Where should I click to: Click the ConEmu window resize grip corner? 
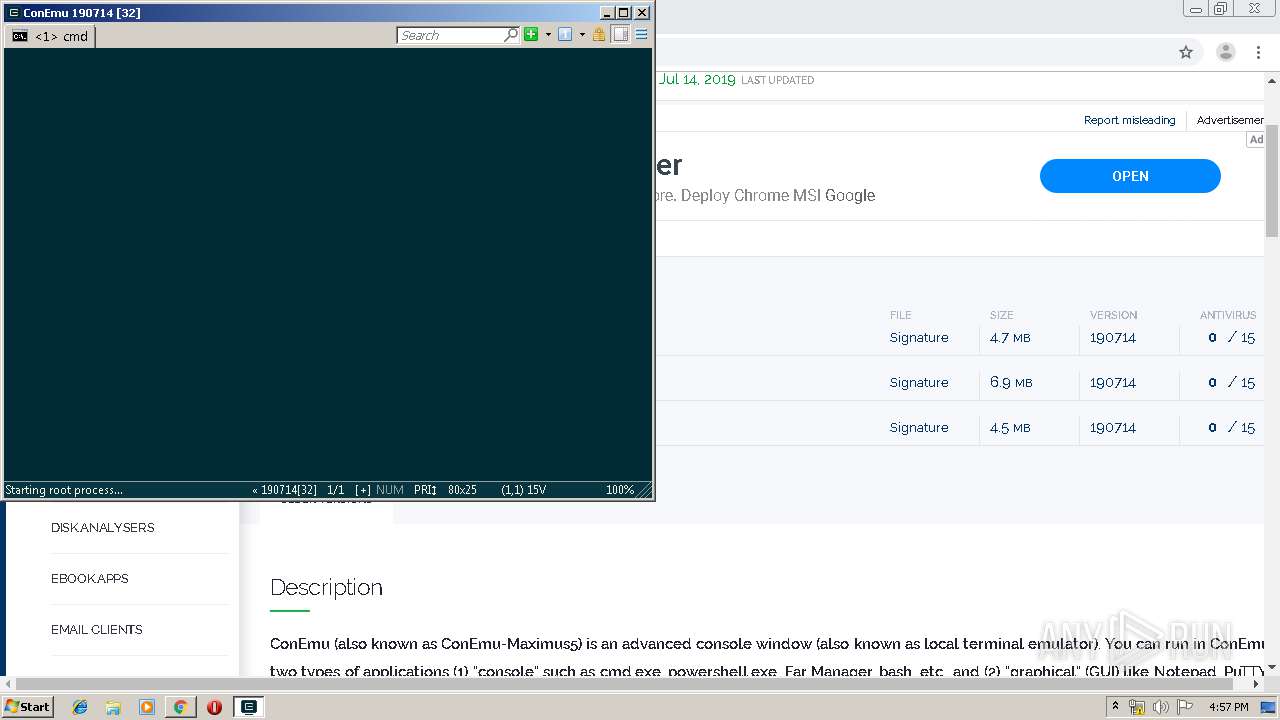[646, 490]
